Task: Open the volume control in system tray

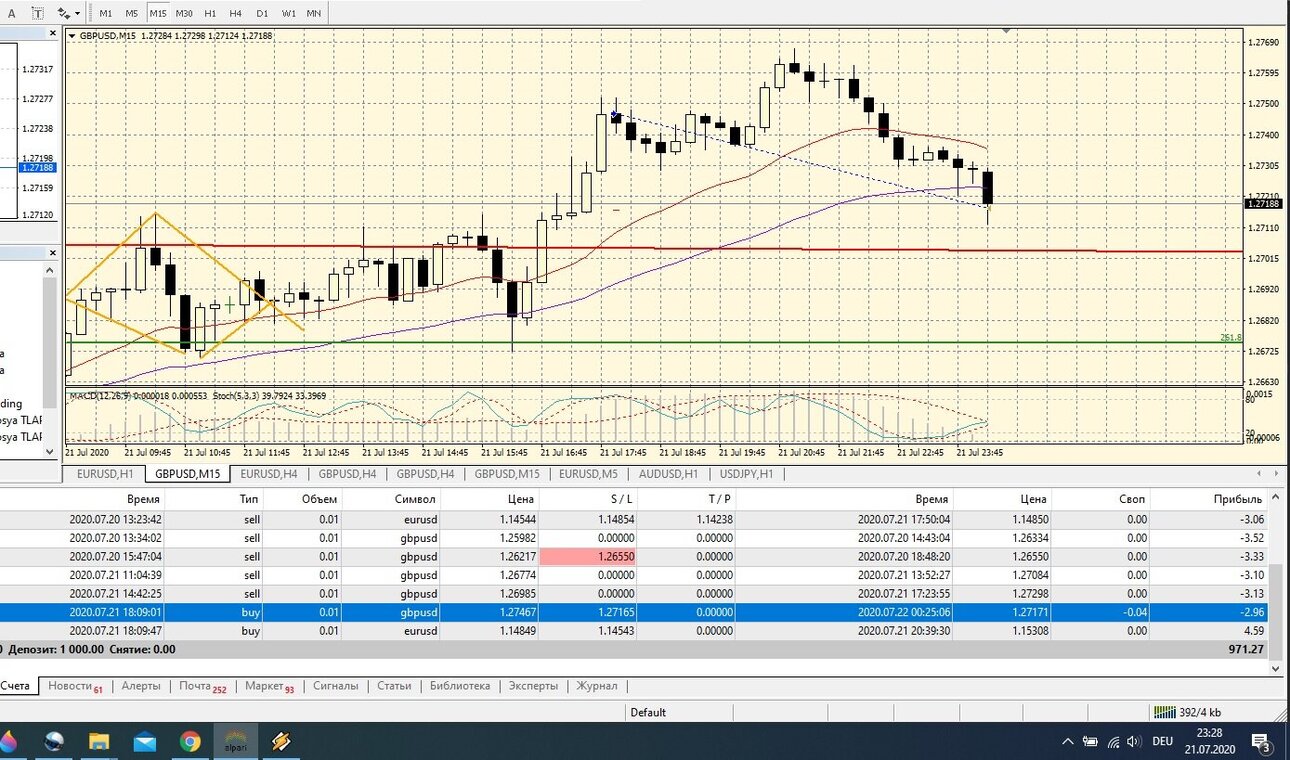Action: [x=1132, y=742]
